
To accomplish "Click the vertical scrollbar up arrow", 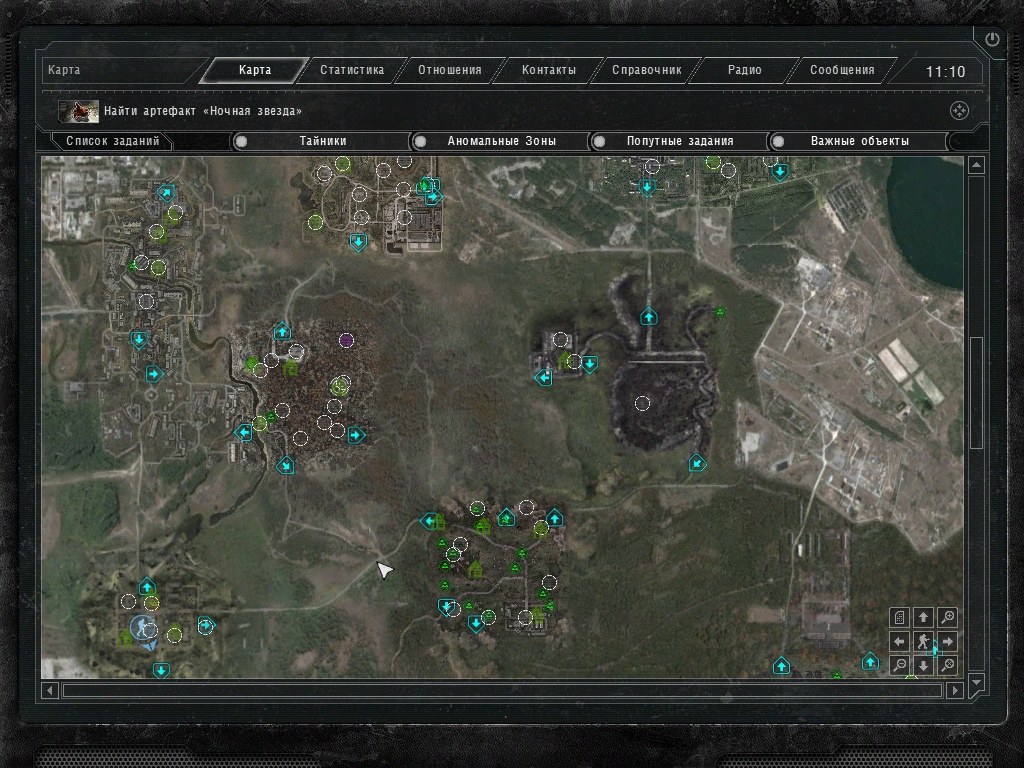I will tap(976, 165).
